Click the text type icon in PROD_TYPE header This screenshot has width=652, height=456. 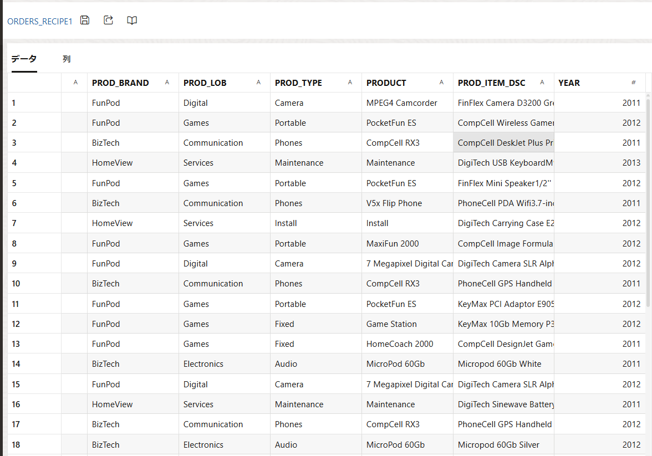[350, 82]
